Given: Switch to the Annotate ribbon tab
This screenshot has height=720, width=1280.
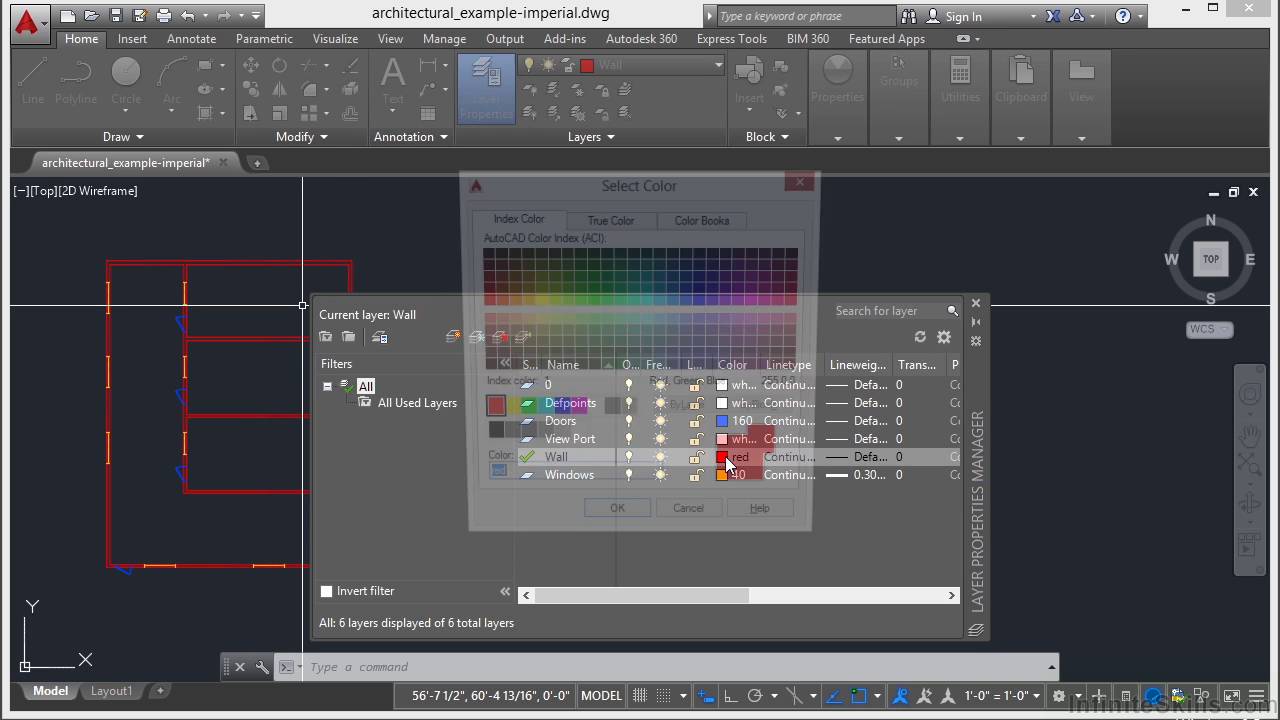Looking at the screenshot, I should click(x=191, y=38).
